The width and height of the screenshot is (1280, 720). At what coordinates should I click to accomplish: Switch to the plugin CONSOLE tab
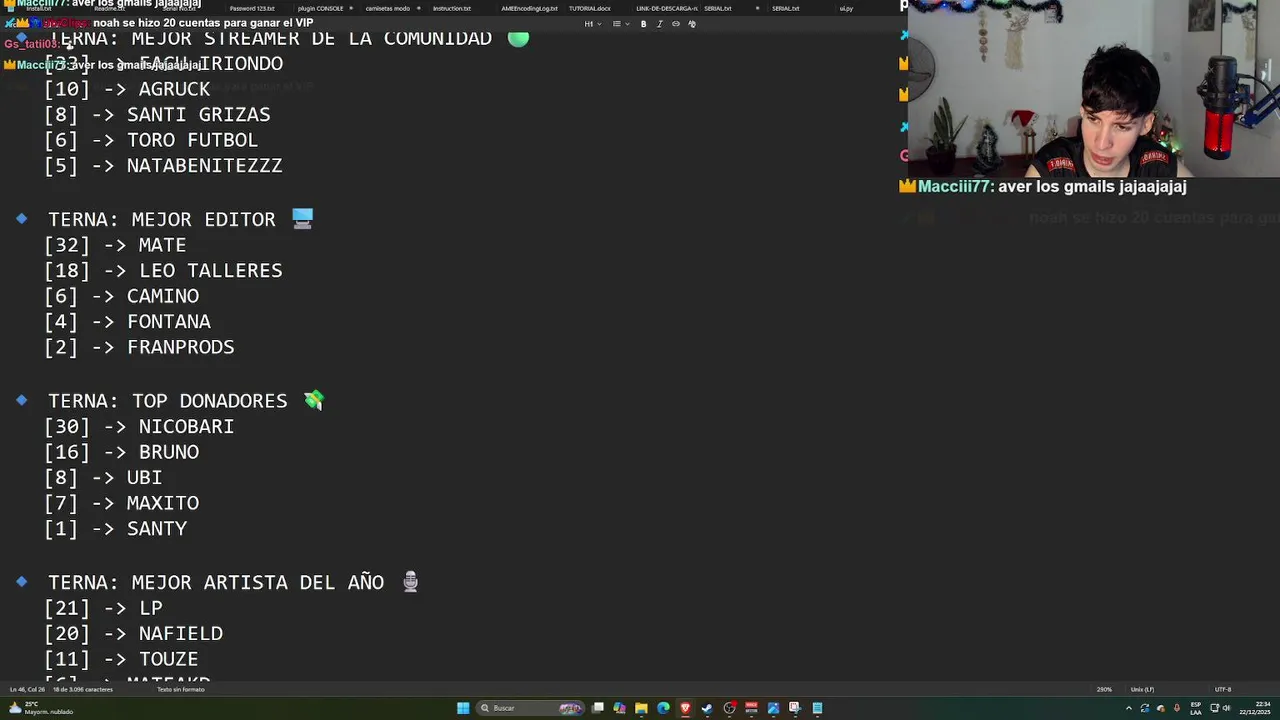pyautogui.click(x=321, y=8)
